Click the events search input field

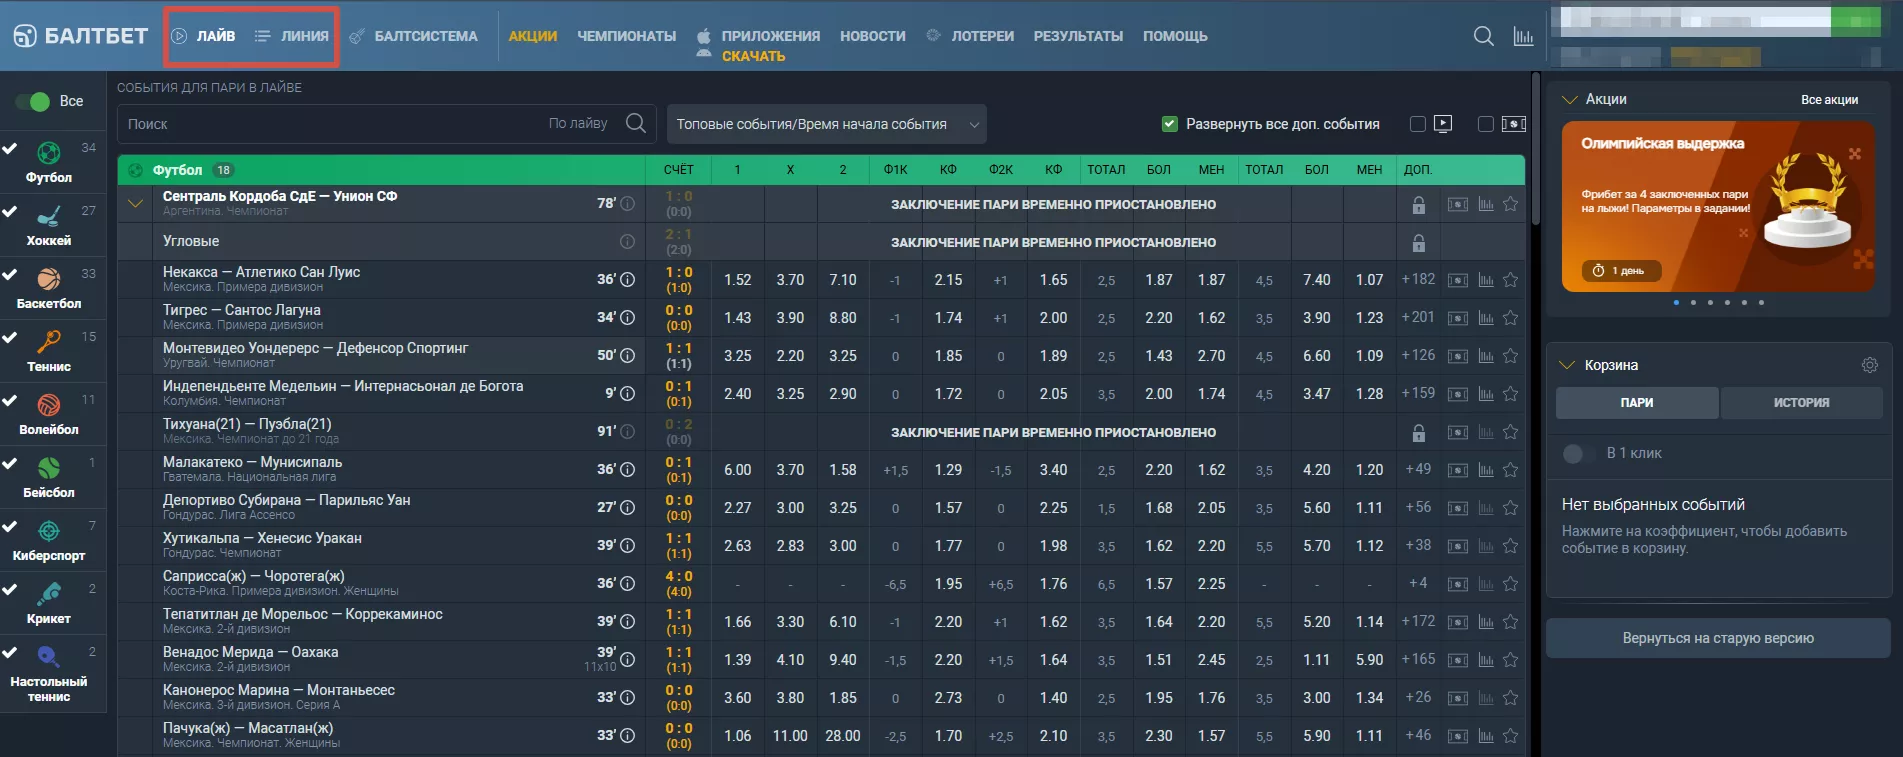[330, 124]
